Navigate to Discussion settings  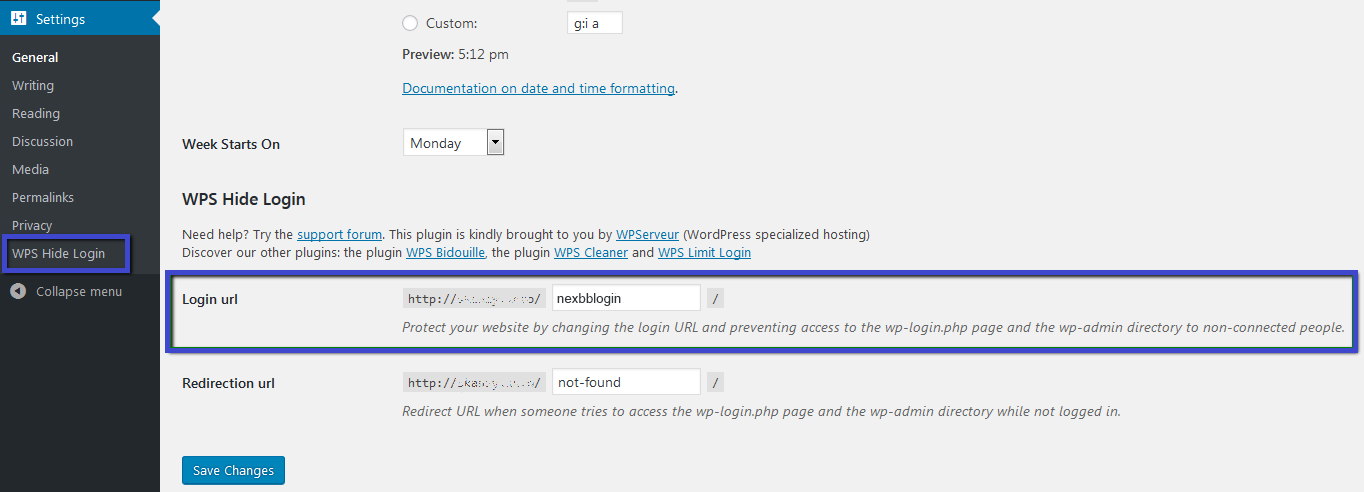[42, 141]
